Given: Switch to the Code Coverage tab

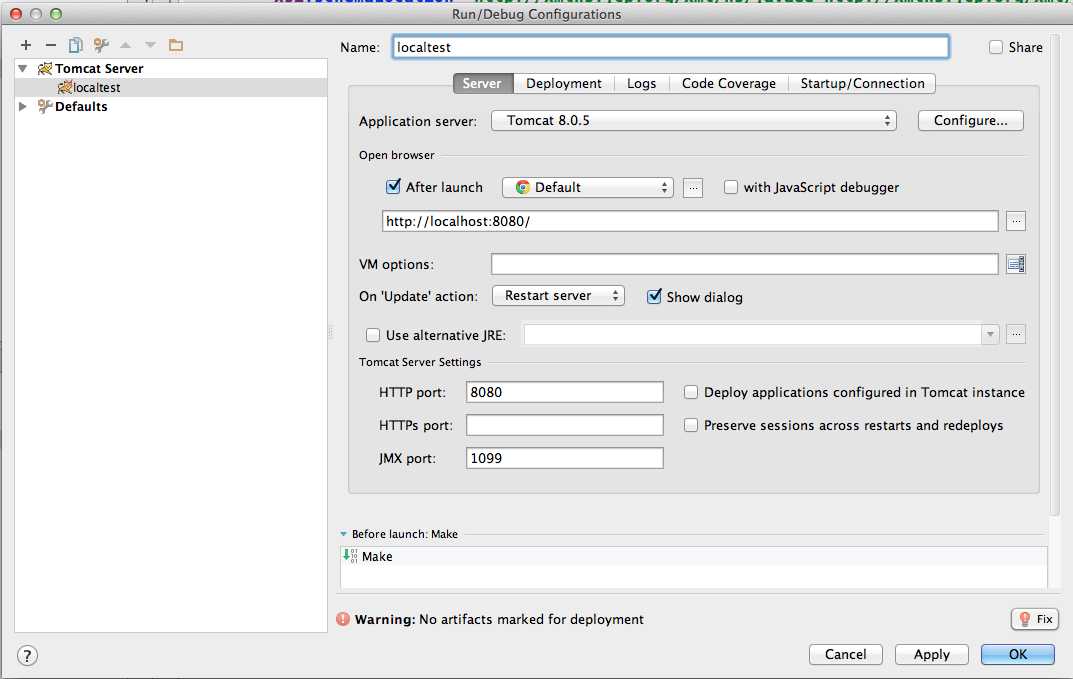Looking at the screenshot, I should pos(729,84).
